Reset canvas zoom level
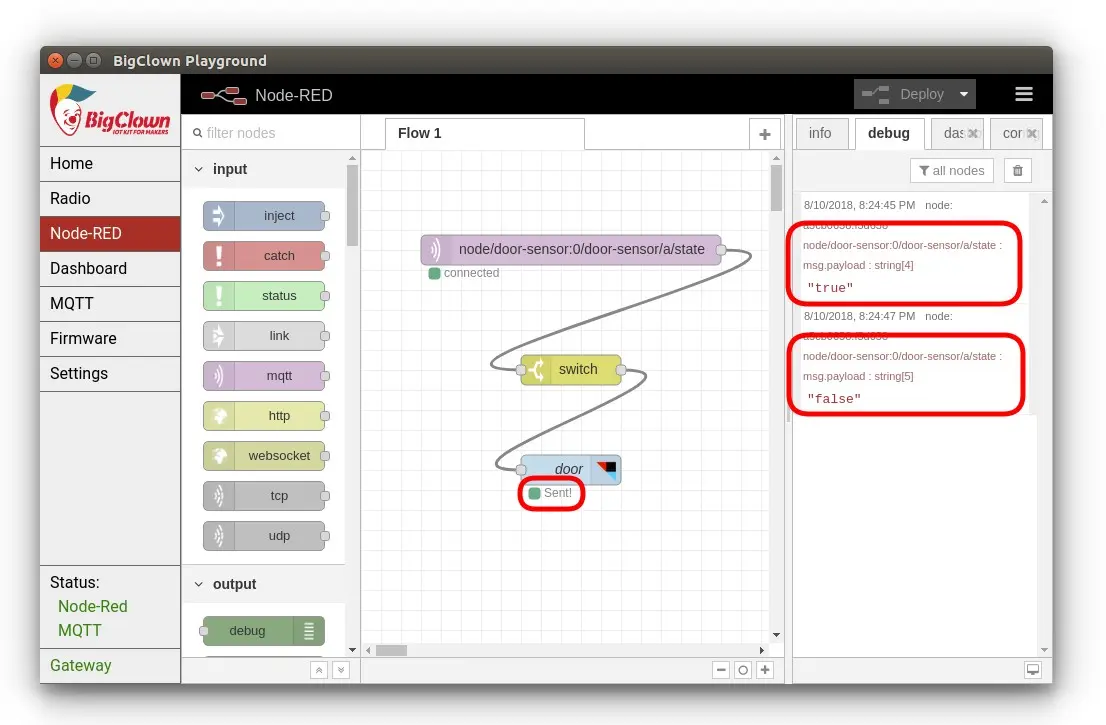Viewport: 1106px width, 725px height. pyautogui.click(x=743, y=670)
